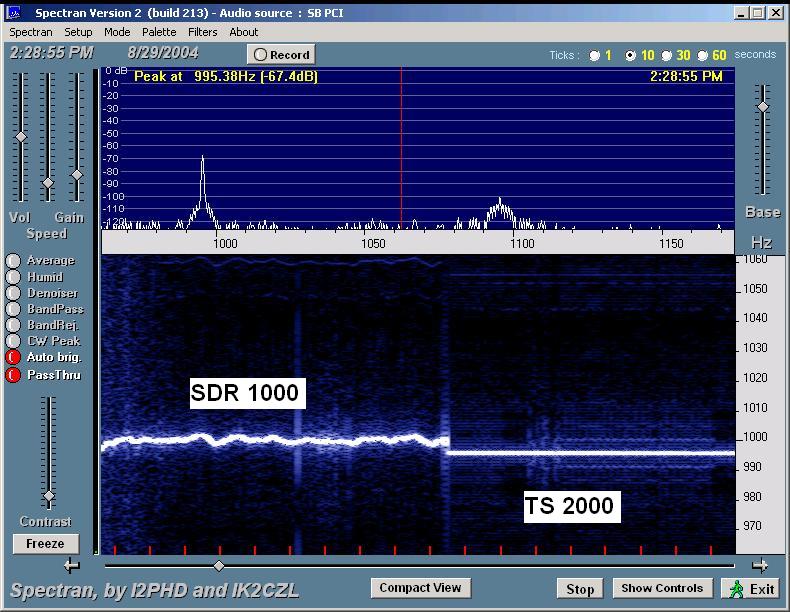Select the 10 seconds ticks option
The width and height of the screenshot is (790, 612).
point(630,55)
